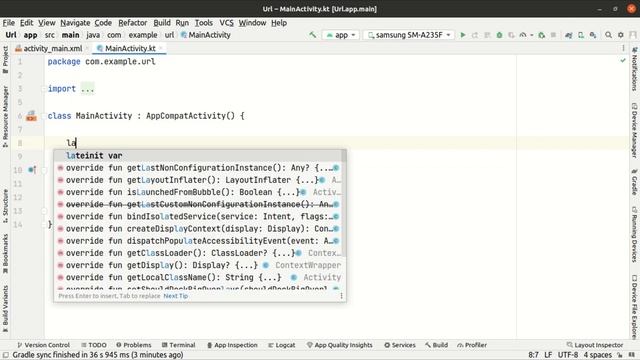Select getLocalClassName override suggestion
Image resolution: width=640 pixels, height=360 pixels.
coord(198,278)
